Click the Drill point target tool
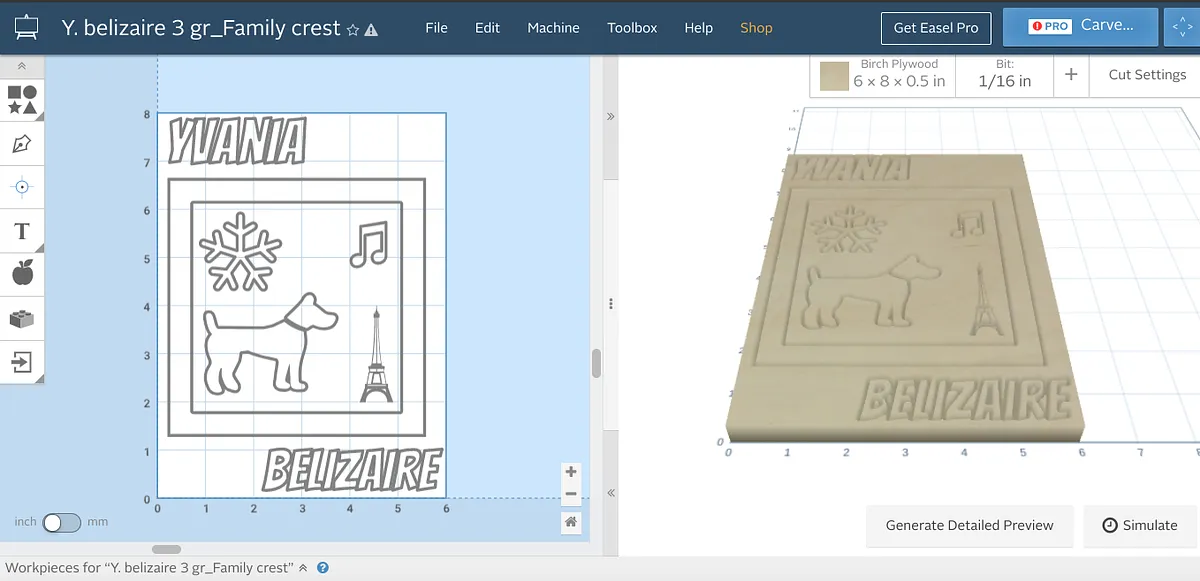This screenshot has width=1200, height=581. click(x=22, y=187)
